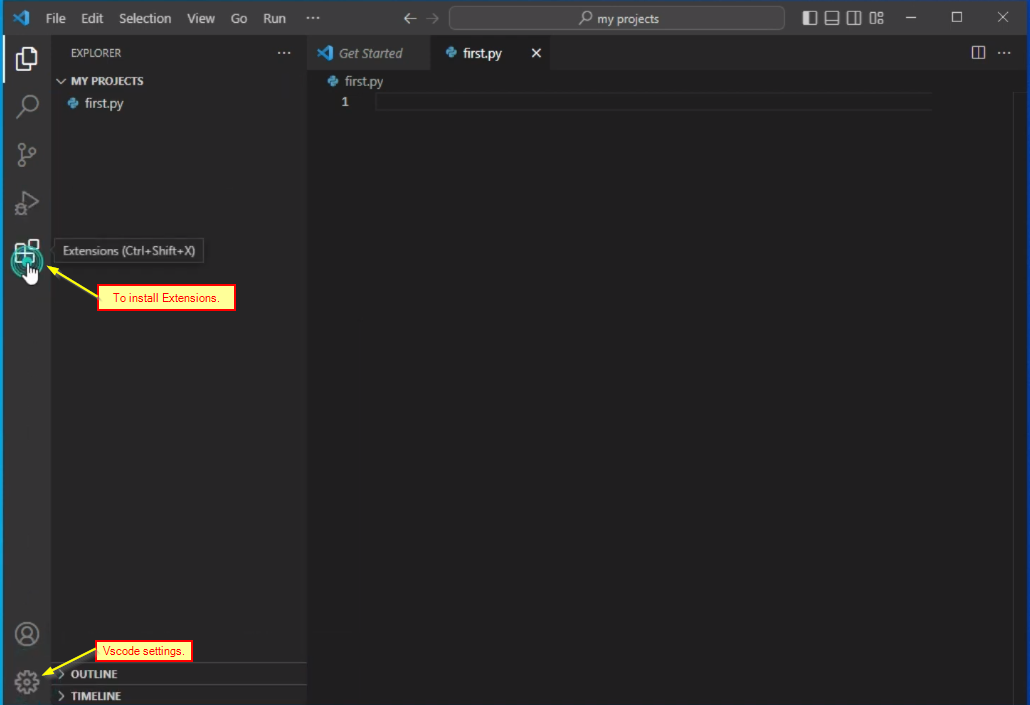The height and width of the screenshot is (705, 1030).
Task: Toggle the Primary Side Bar visibility
Action: point(809,17)
